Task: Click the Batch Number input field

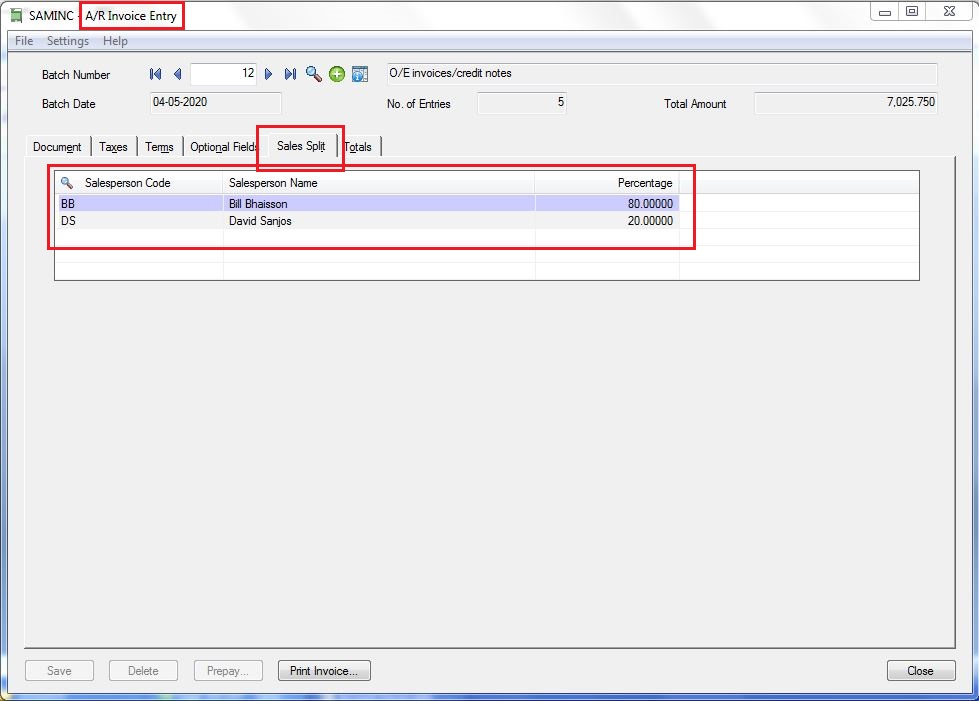Action: click(x=224, y=74)
